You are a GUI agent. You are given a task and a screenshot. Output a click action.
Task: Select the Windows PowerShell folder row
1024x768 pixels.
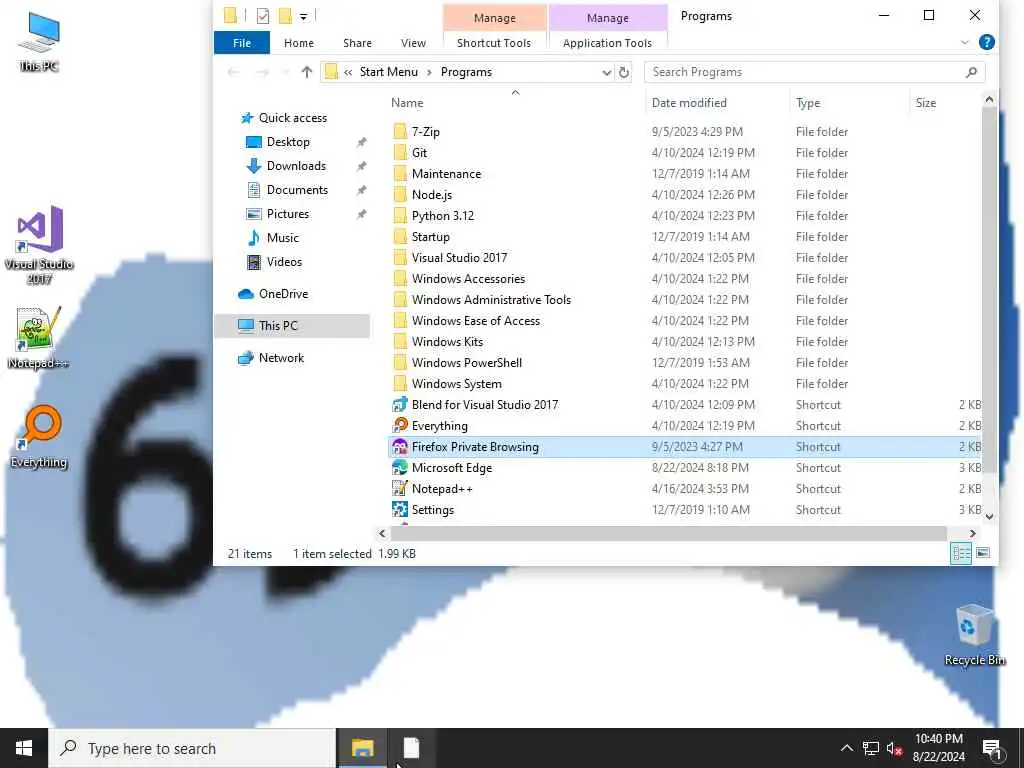click(684, 362)
